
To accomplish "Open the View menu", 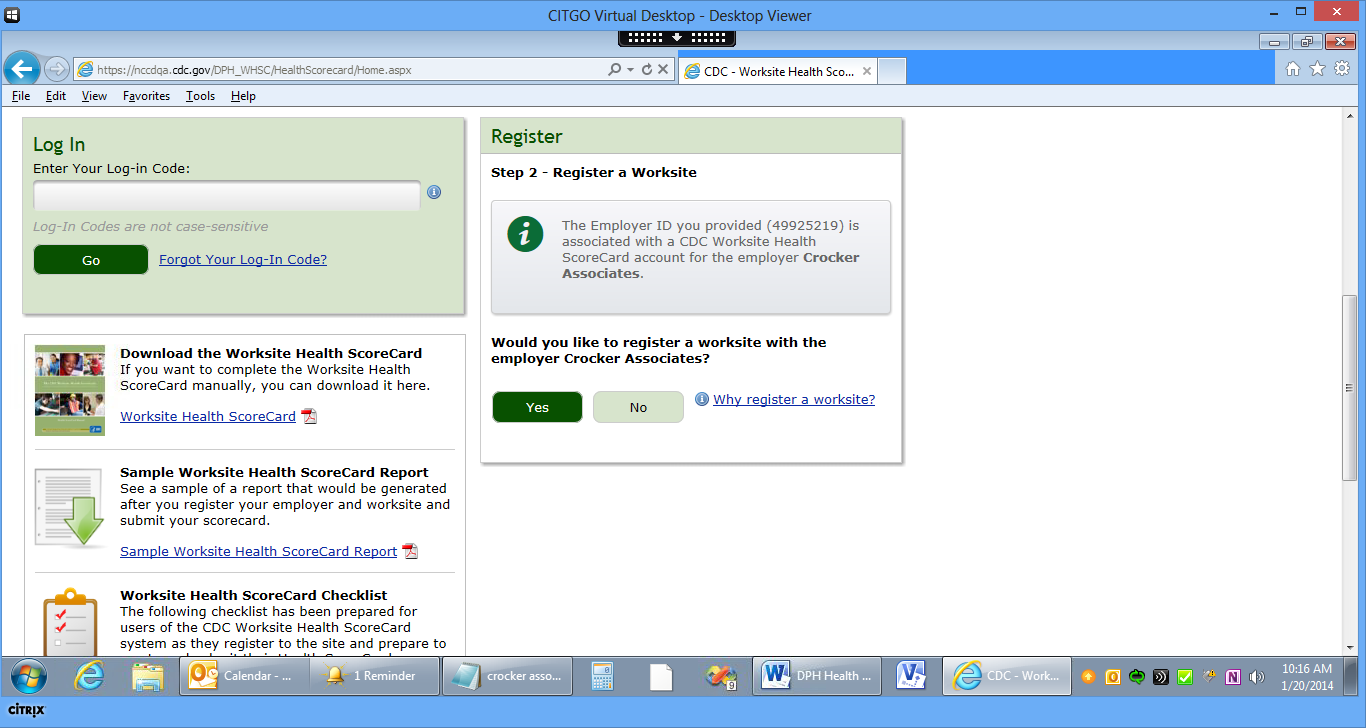I will tap(94, 96).
